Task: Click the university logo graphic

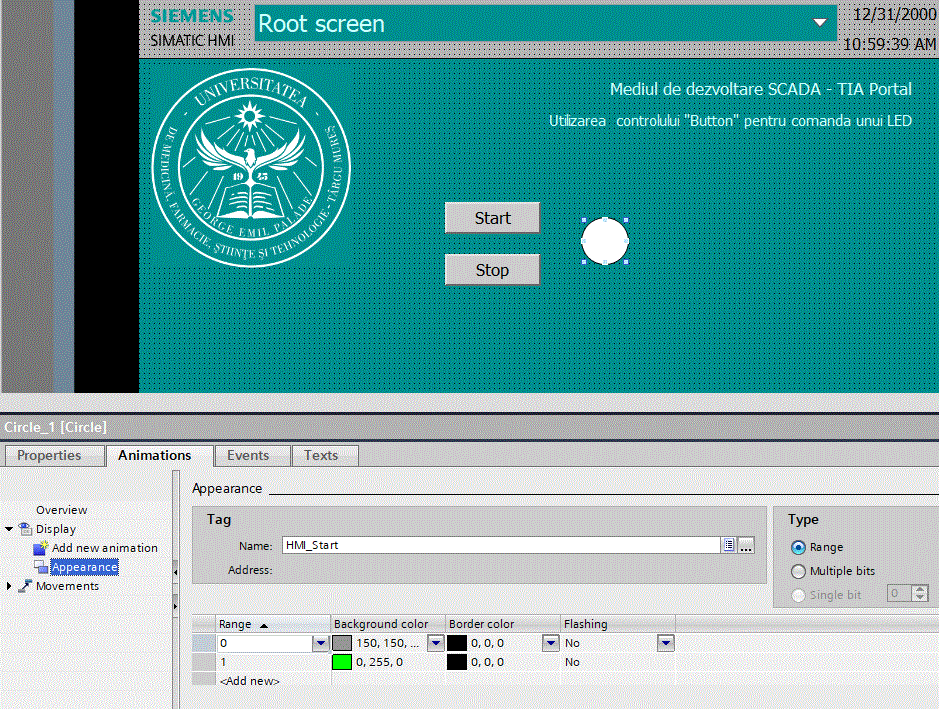Action: click(x=251, y=172)
